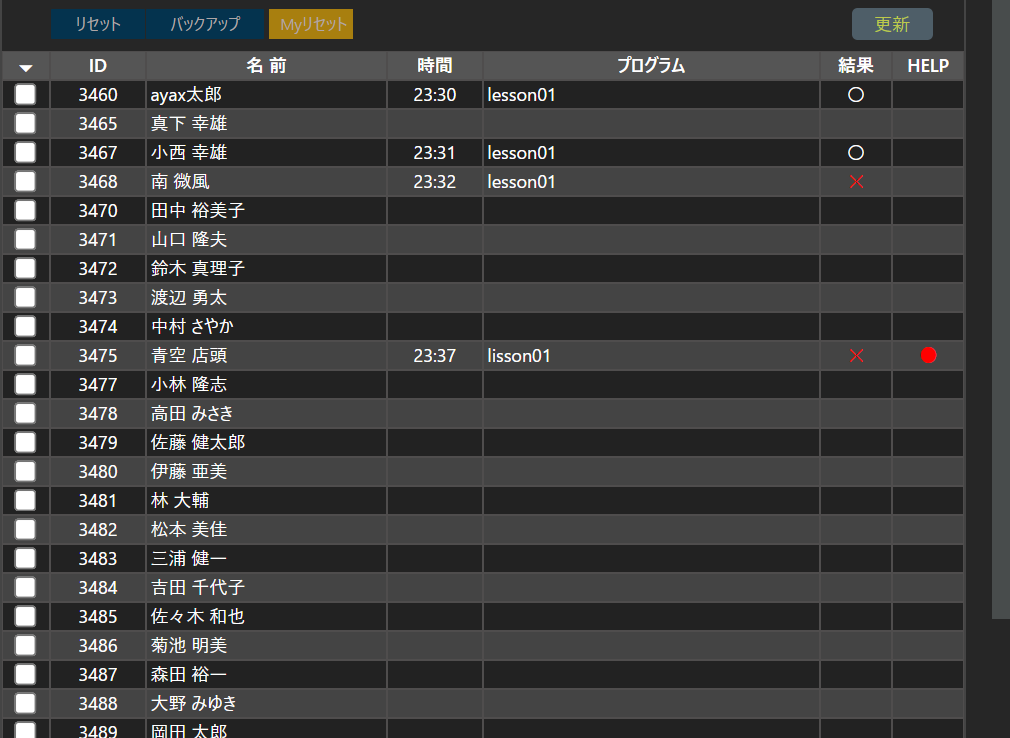Check the checkbox for 青空 店頭

point(24,355)
